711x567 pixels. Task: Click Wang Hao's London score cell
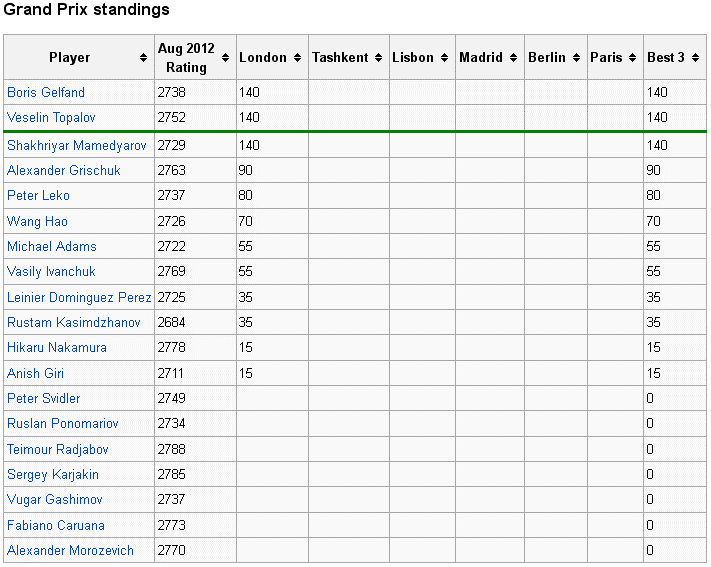[270, 221]
